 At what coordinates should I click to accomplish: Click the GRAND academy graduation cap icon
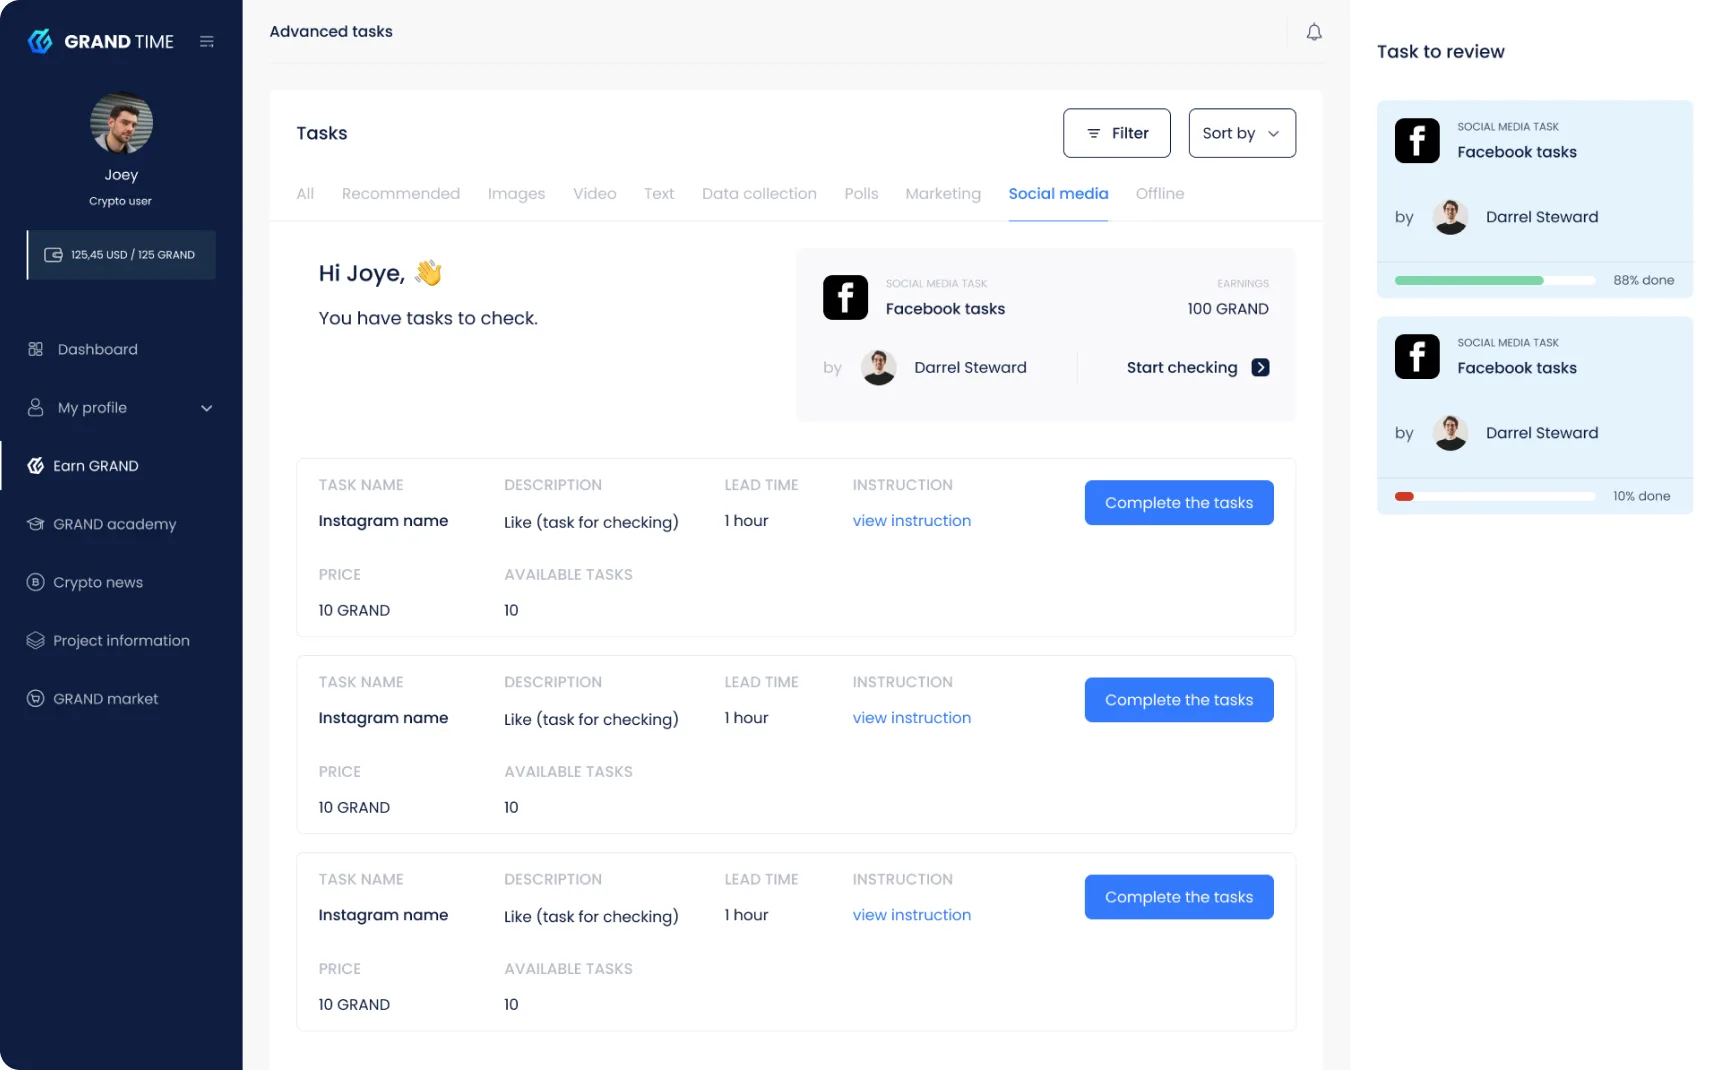36,524
